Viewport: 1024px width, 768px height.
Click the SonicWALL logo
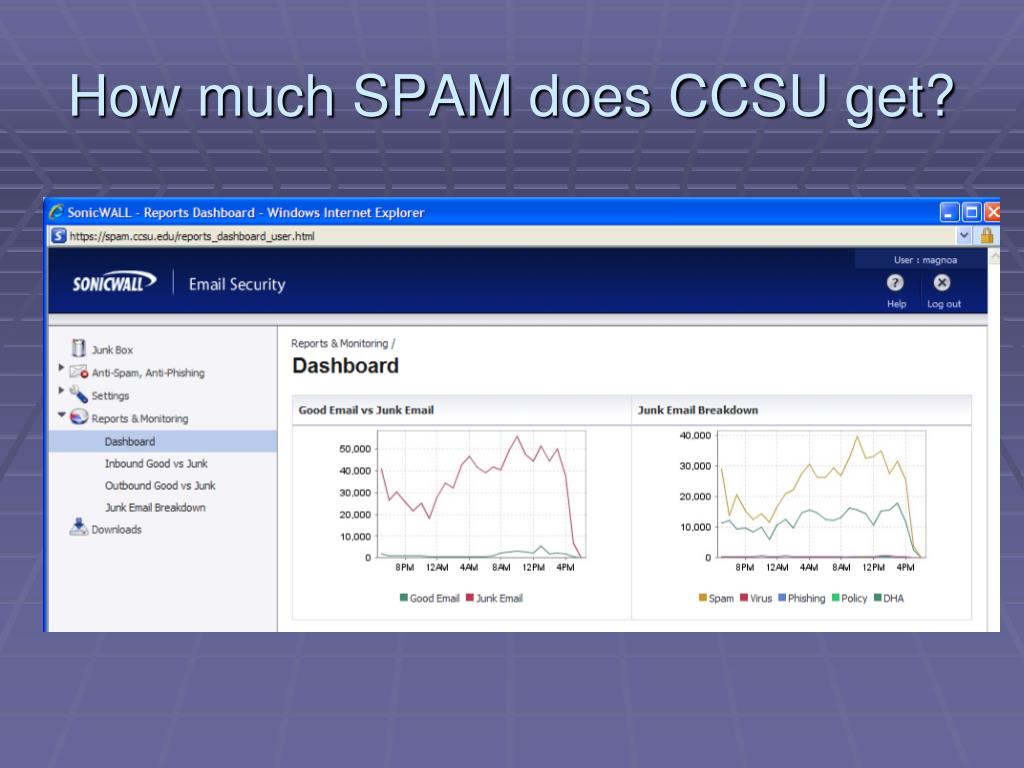coord(114,283)
